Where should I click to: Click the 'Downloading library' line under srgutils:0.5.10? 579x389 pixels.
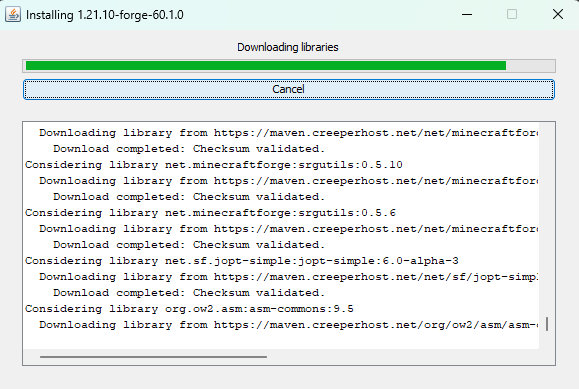[289, 181]
